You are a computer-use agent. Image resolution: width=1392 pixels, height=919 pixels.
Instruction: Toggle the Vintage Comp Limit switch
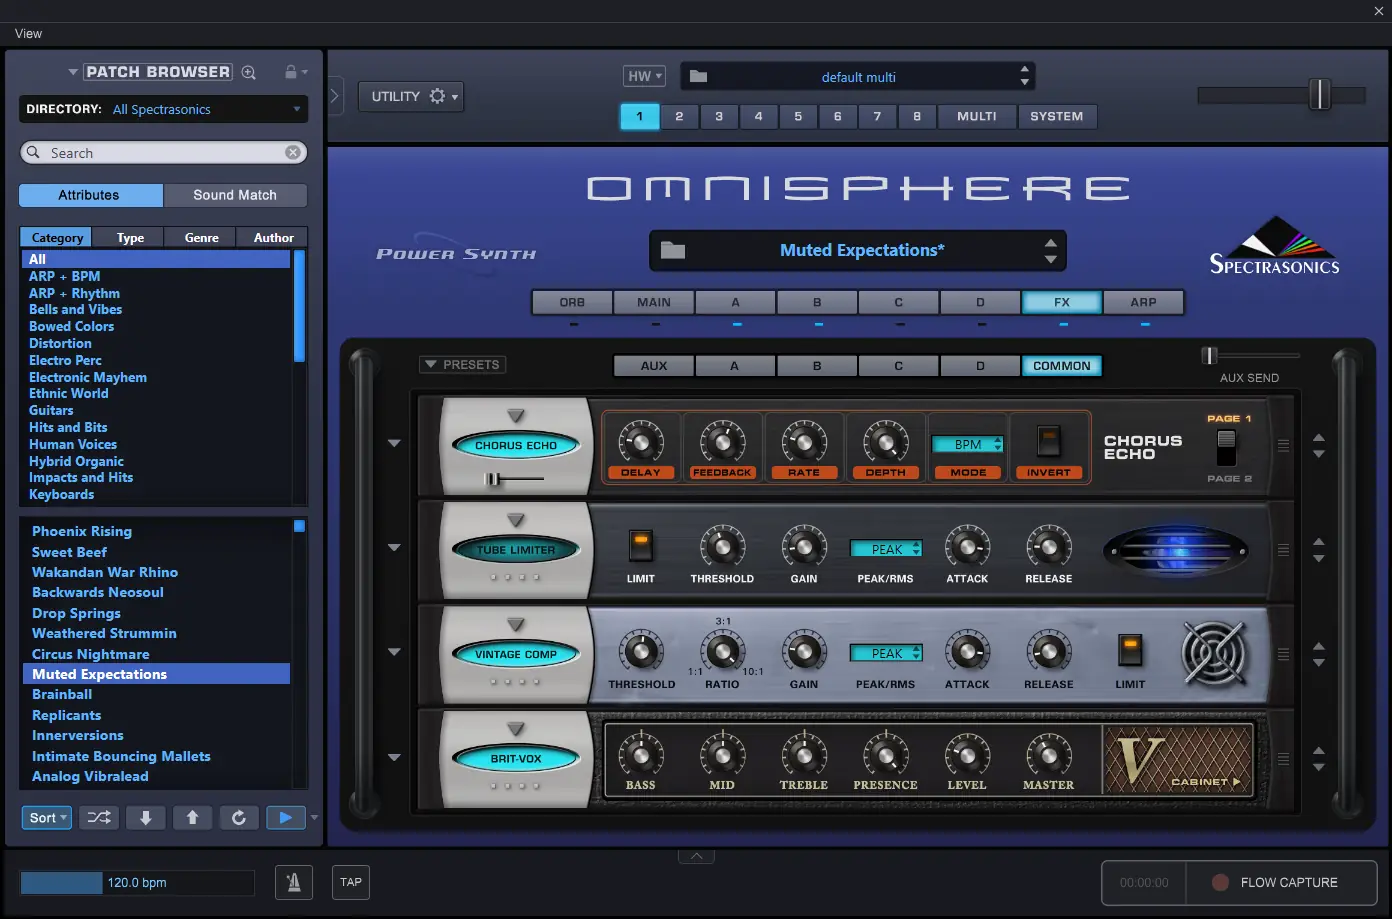click(x=1130, y=650)
